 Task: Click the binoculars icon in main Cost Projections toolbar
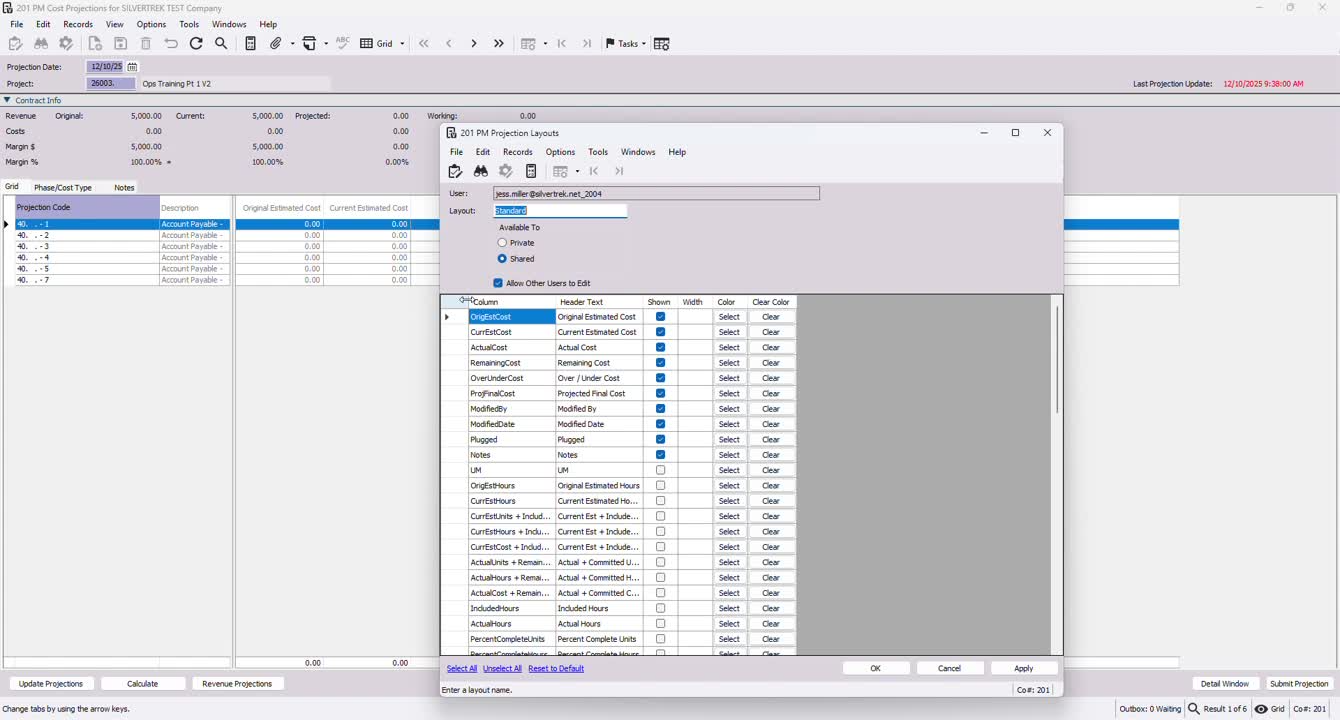pyautogui.click(x=41, y=43)
